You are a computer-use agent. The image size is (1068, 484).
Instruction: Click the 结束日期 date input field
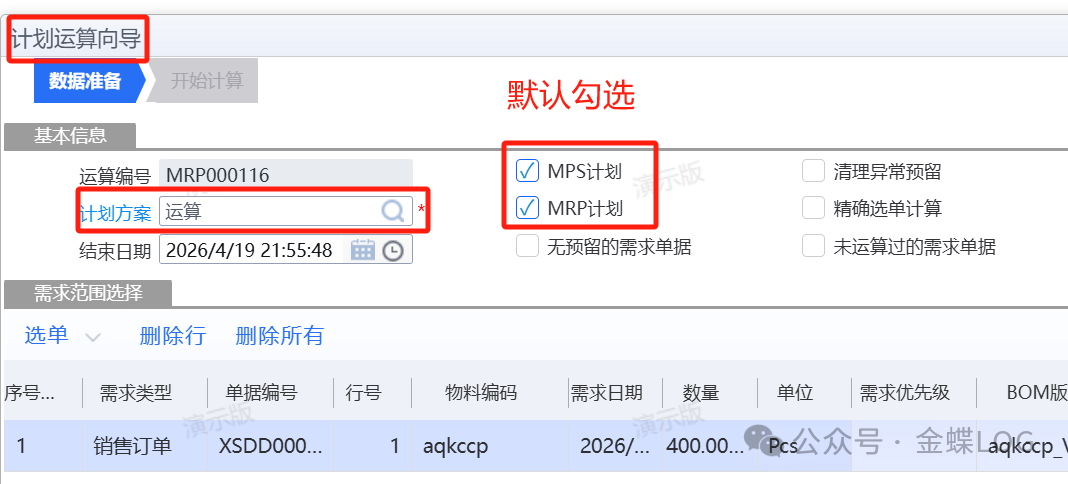click(250, 250)
